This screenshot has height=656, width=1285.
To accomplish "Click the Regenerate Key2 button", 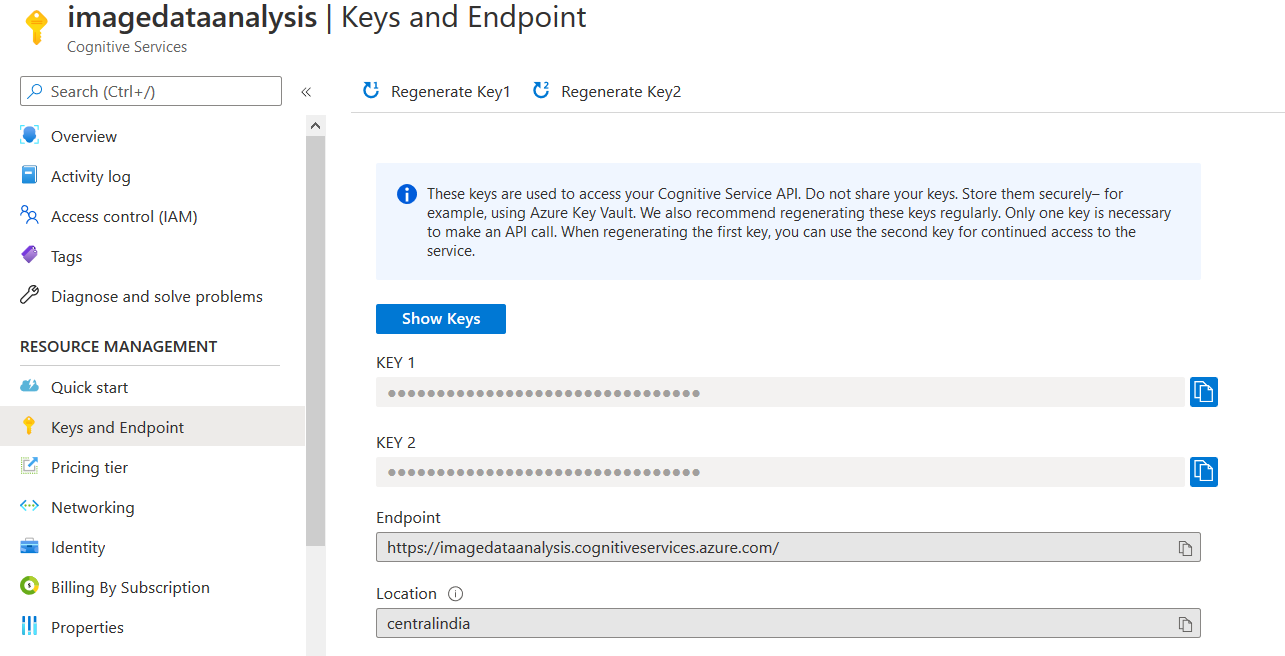I will pos(607,92).
